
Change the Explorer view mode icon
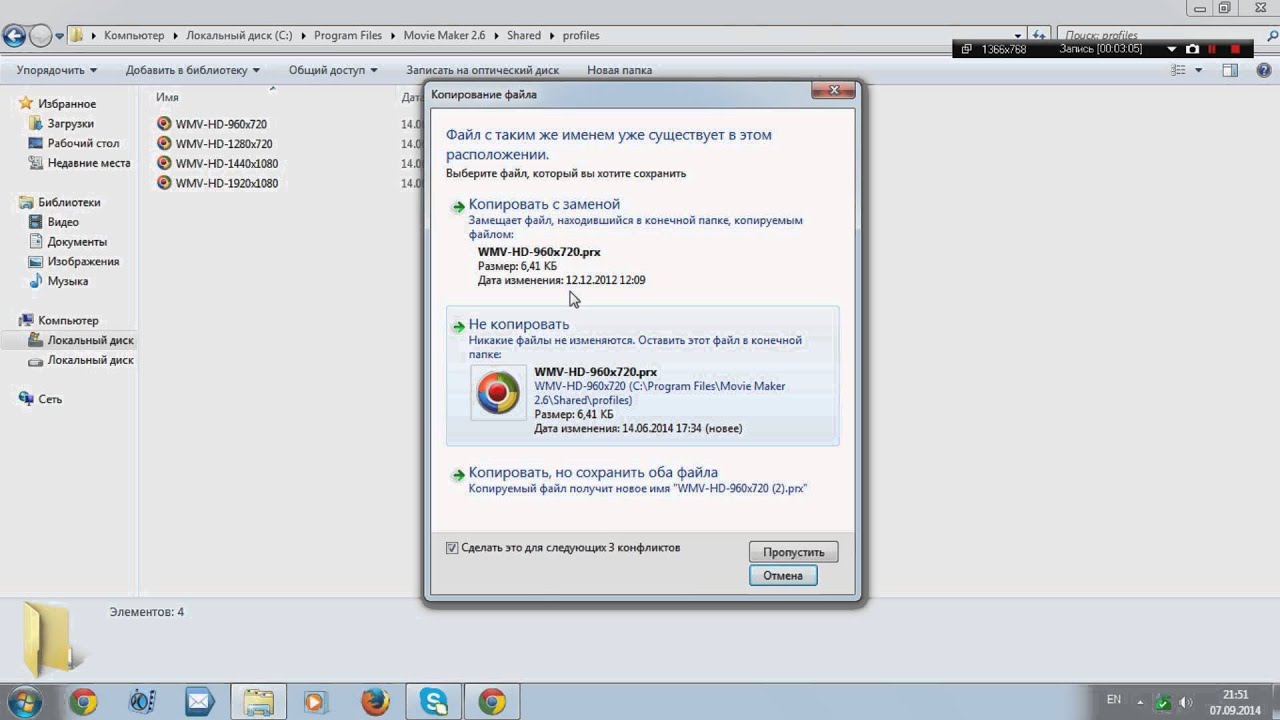point(1178,70)
